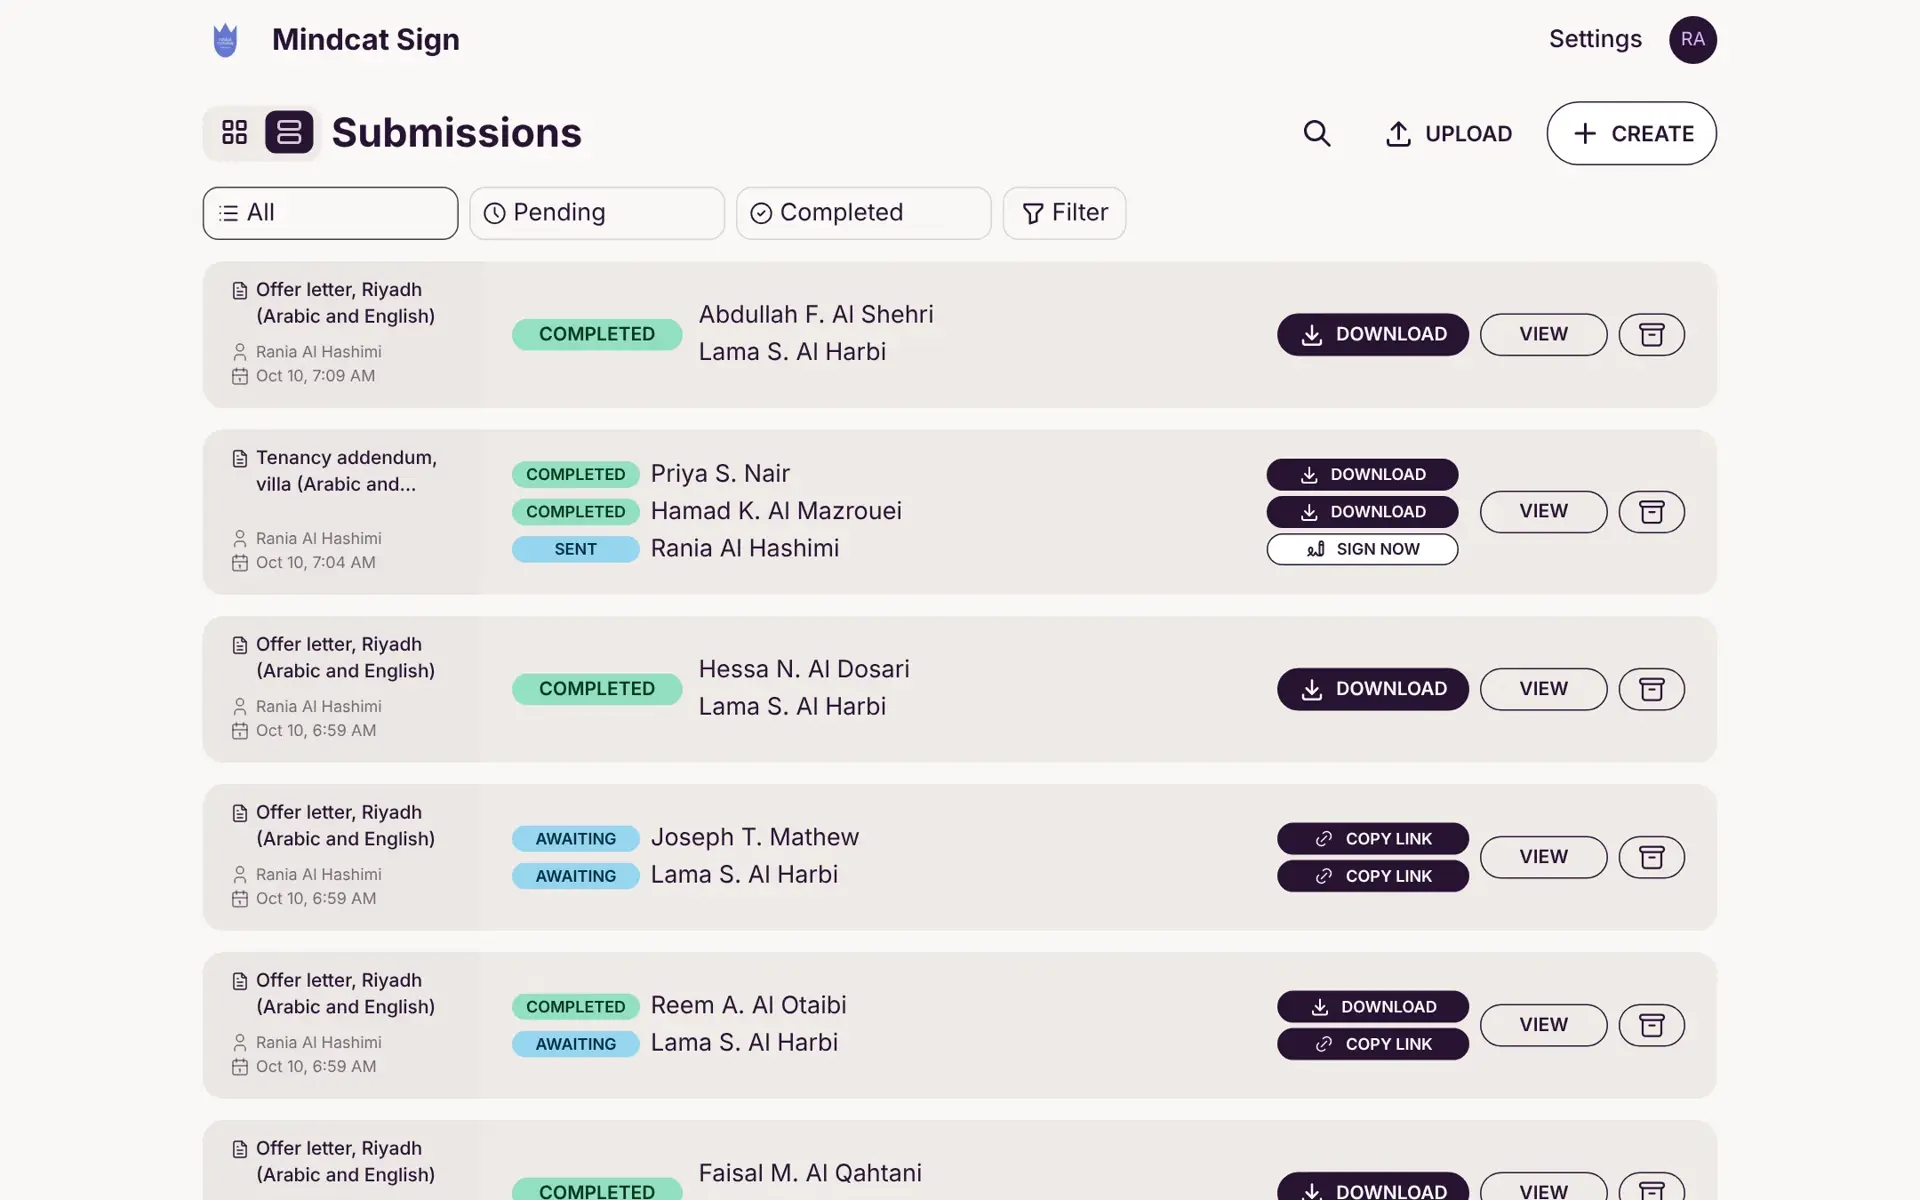
Task: Click Hamad K. Al Mazrouei name
Action: (x=776, y=511)
